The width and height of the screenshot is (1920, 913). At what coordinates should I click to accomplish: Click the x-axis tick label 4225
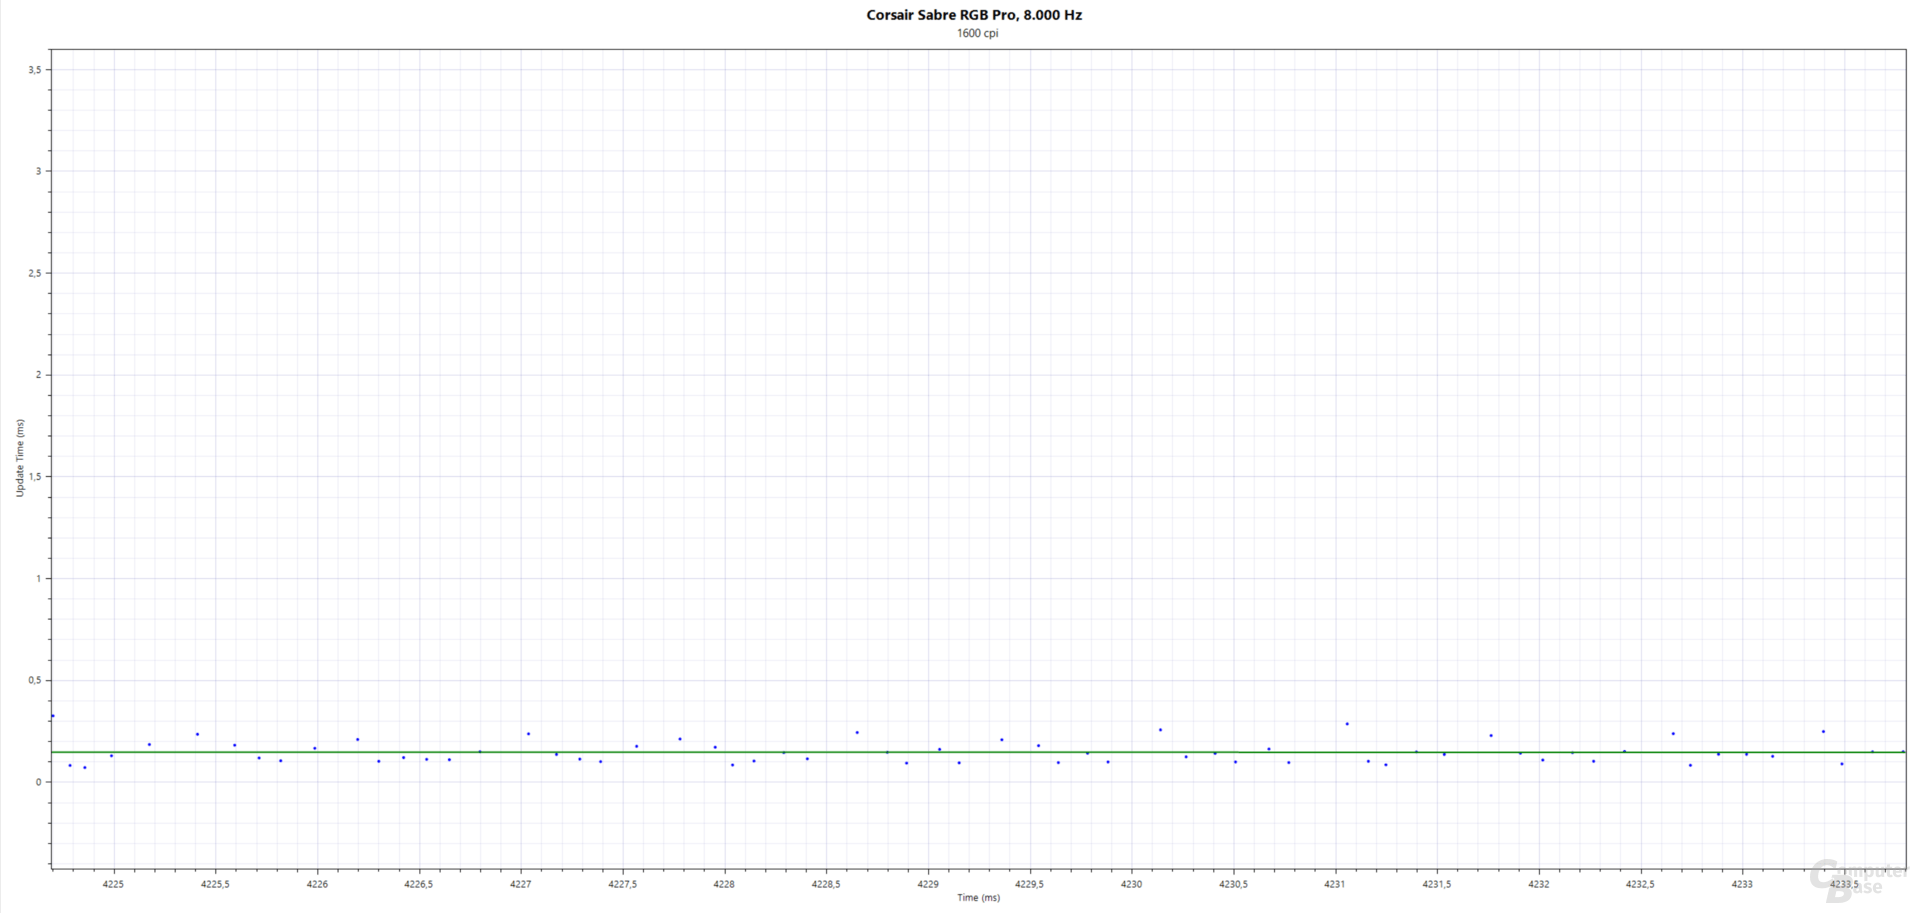pyautogui.click(x=113, y=884)
